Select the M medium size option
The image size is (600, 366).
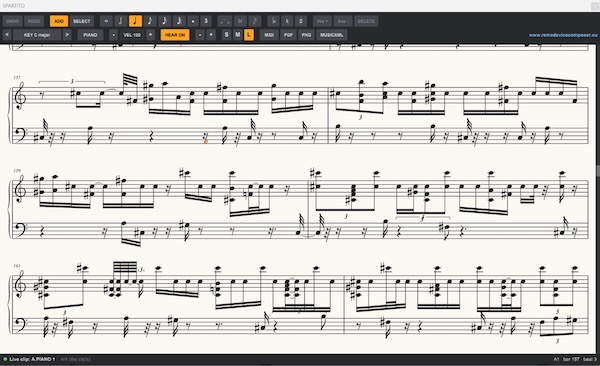pos(238,35)
